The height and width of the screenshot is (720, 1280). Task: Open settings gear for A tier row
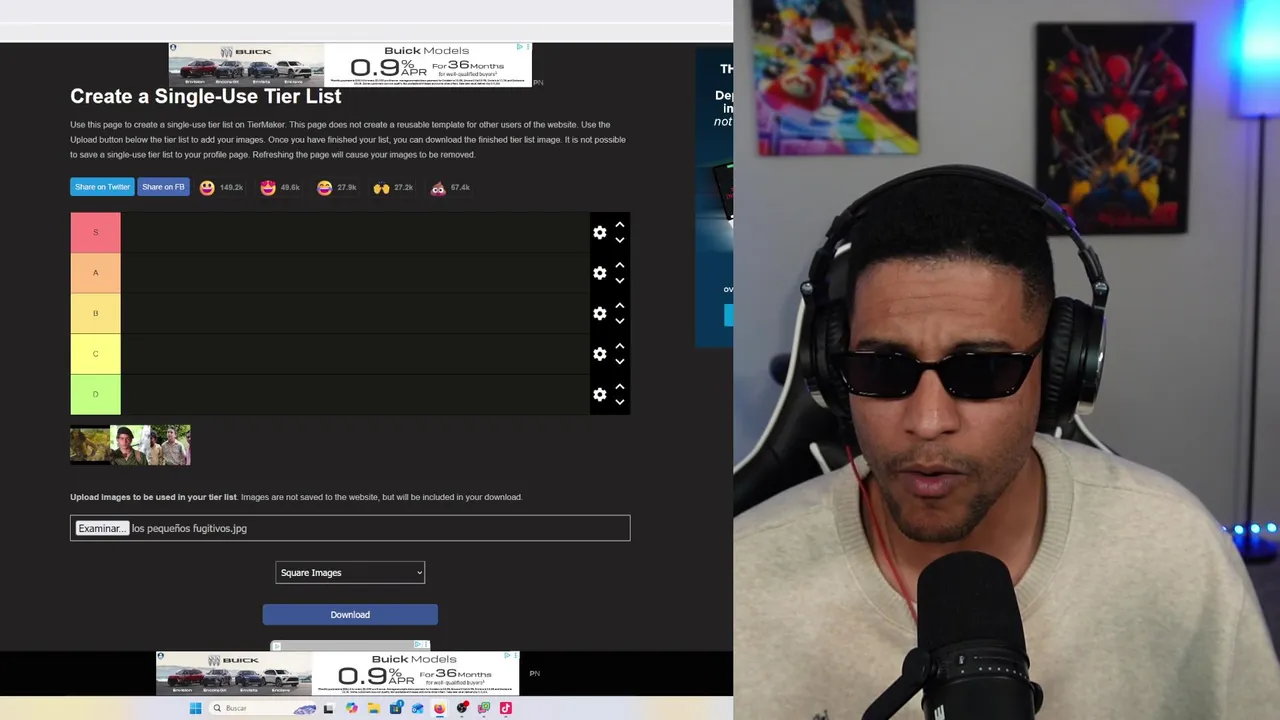pos(599,273)
